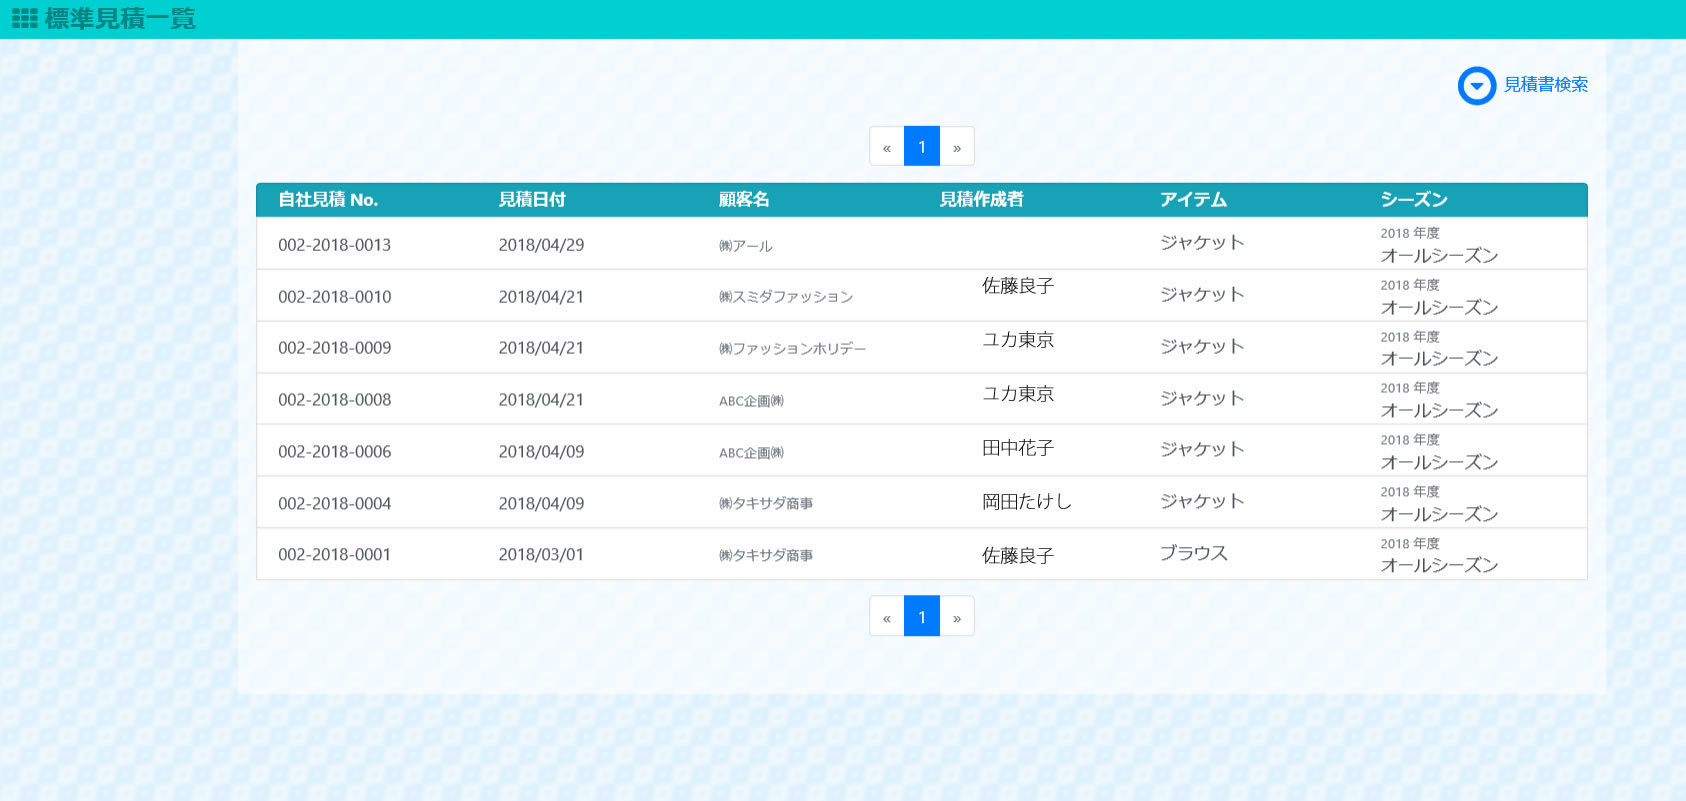The image size is (1686, 801).
Task: Click ジャケット in the 002-2018-0013 row
Action: tap(1202, 243)
